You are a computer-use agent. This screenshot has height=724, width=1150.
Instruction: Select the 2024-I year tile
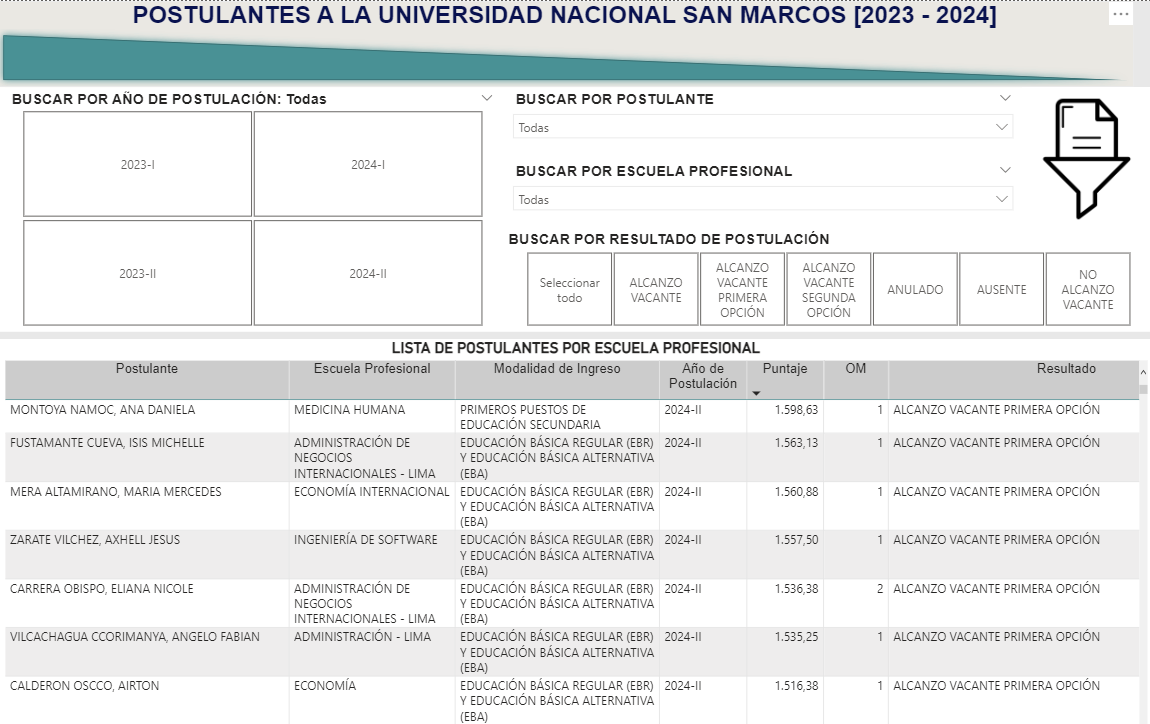368,164
